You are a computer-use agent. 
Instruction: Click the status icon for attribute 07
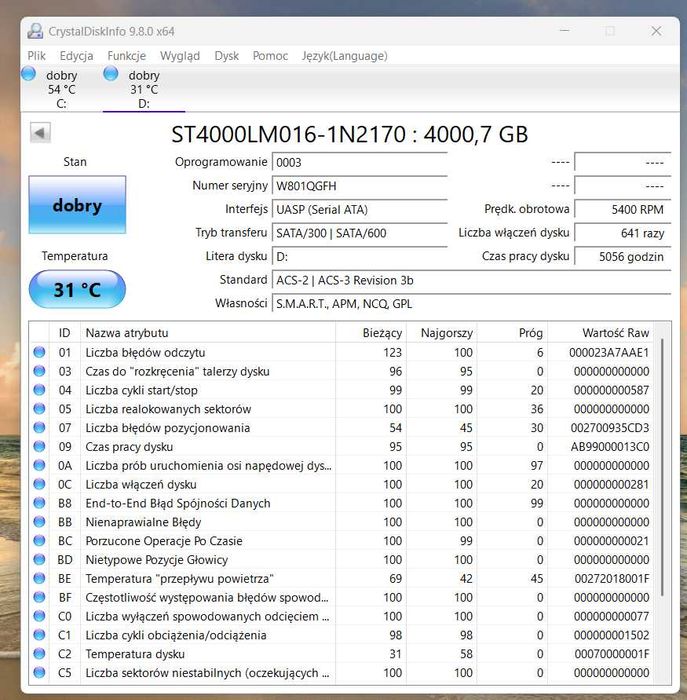coord(39,428)
